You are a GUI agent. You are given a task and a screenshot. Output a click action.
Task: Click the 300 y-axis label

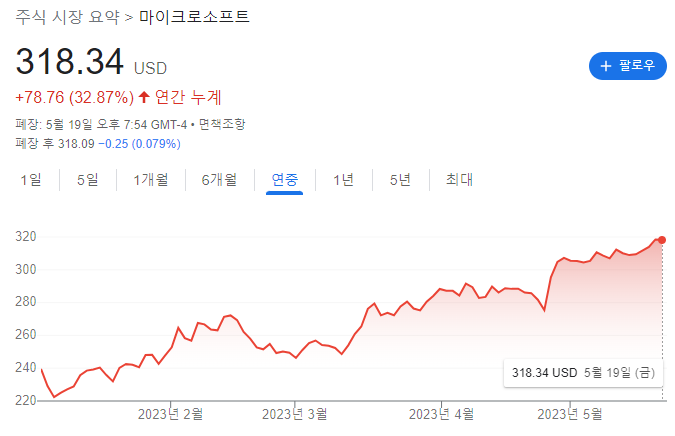pos(26,269)
